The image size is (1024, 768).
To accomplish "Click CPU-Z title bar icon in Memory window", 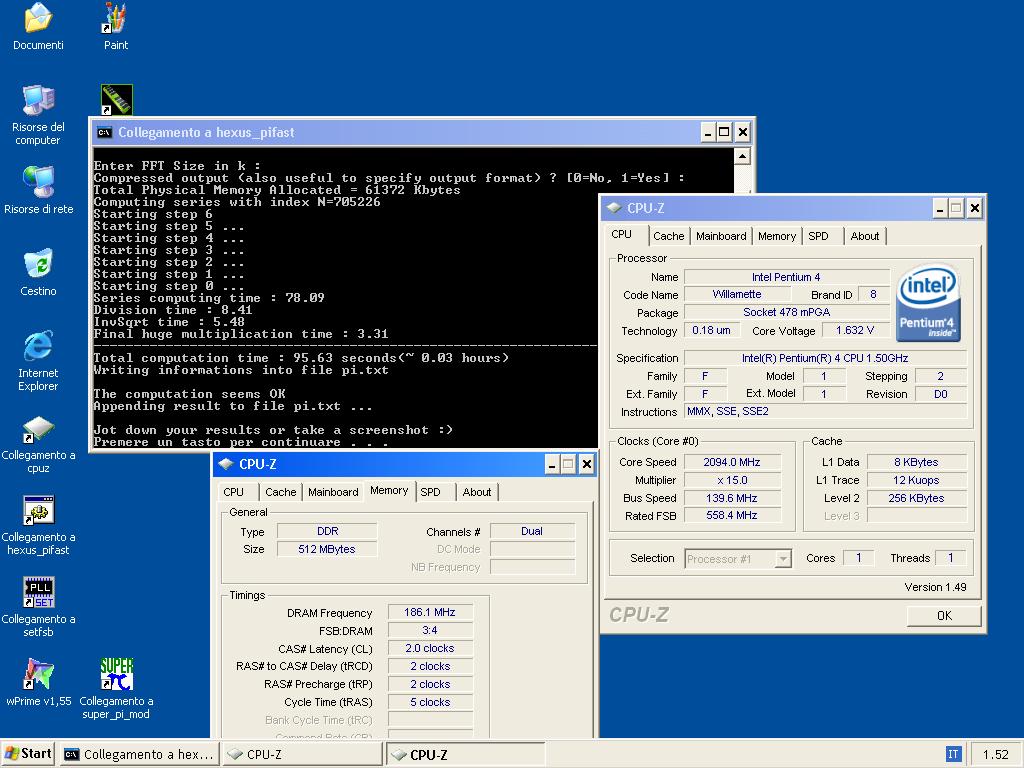I will (x=226, y=464).
